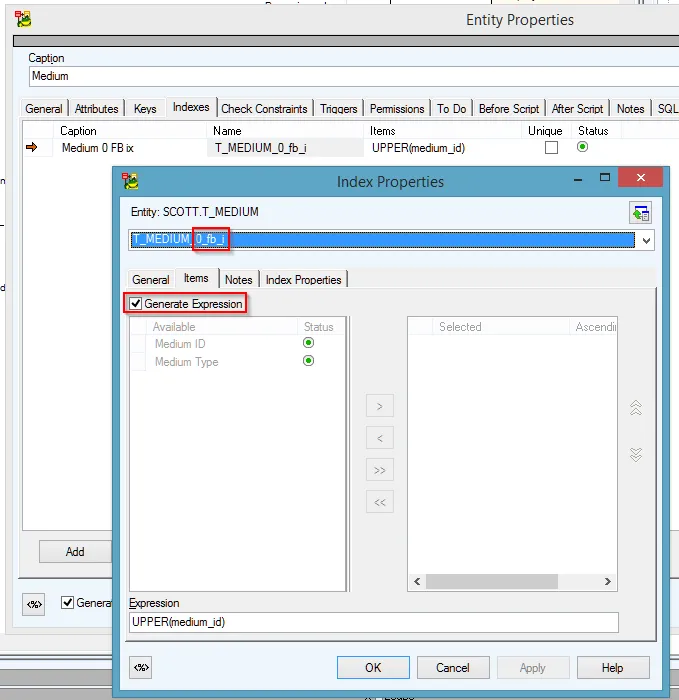Toggle Unique checkbox for T_MEDIUM_0_fb_i

coord(551,147)
